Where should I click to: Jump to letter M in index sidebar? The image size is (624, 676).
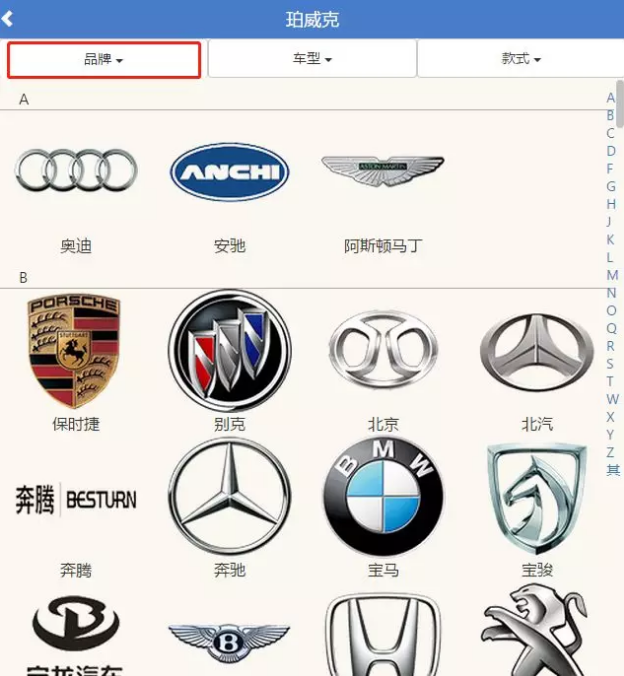pos(612,275)
